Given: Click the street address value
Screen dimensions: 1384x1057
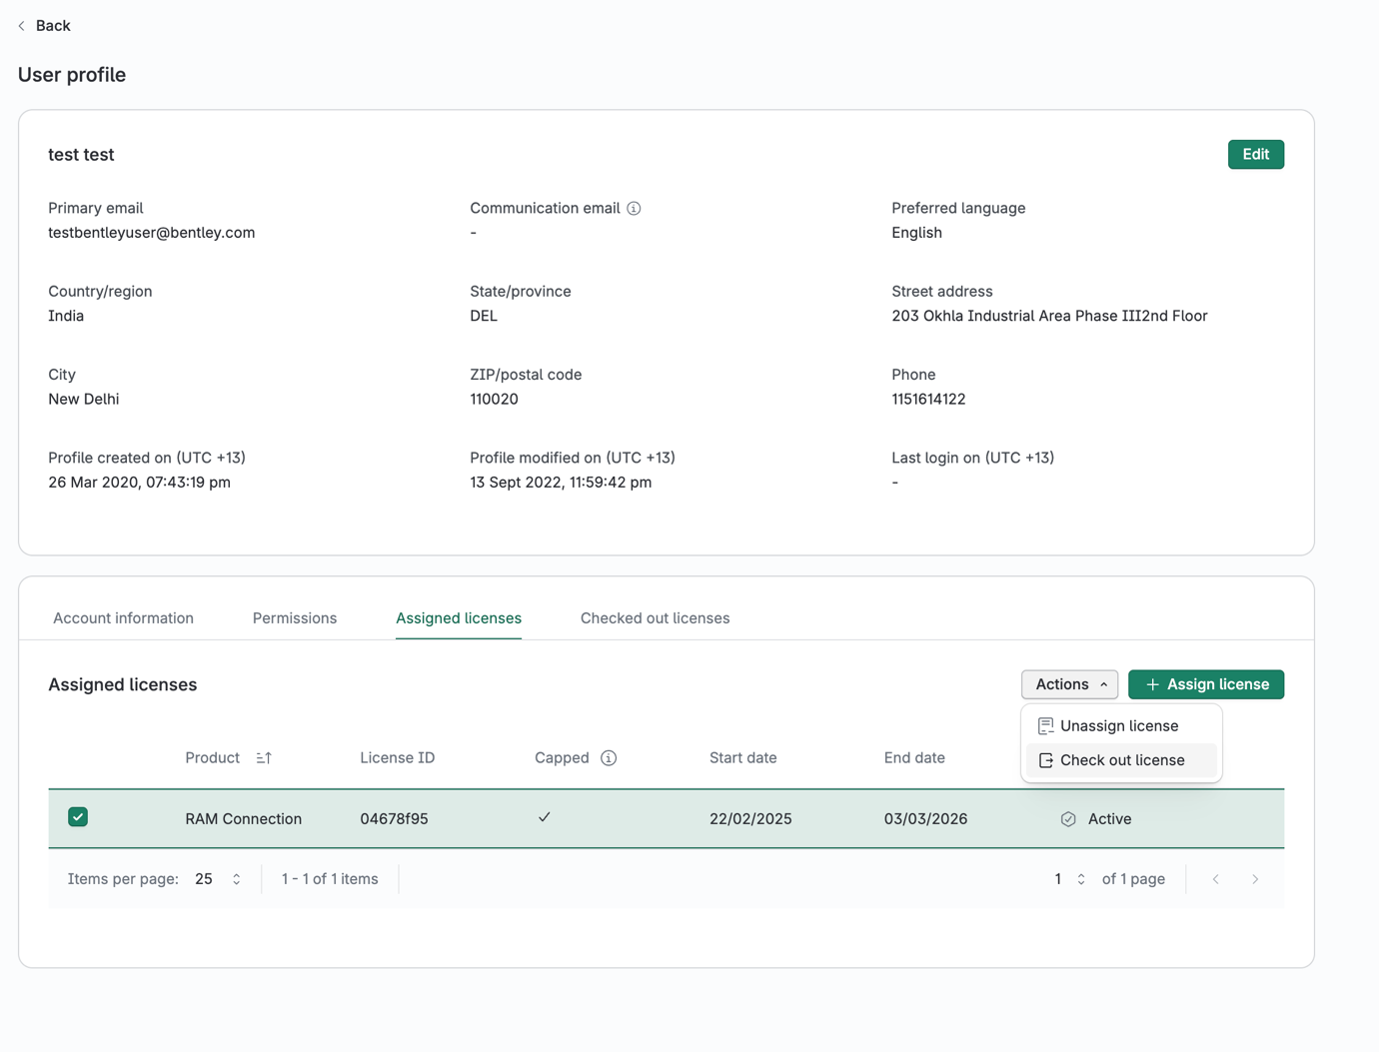Looking at the screenshot, I should tap(1049, 316).
